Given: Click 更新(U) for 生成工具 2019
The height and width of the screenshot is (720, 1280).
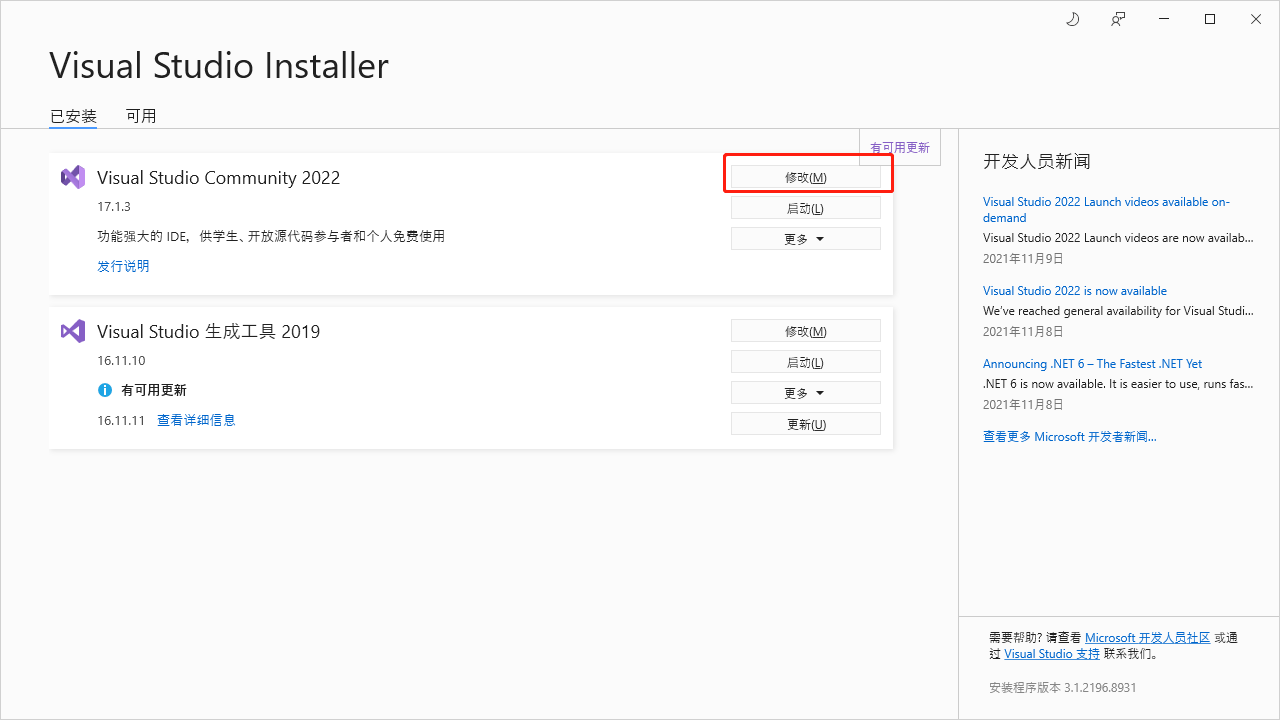Looking at the screenshot, I should [805, 423].
